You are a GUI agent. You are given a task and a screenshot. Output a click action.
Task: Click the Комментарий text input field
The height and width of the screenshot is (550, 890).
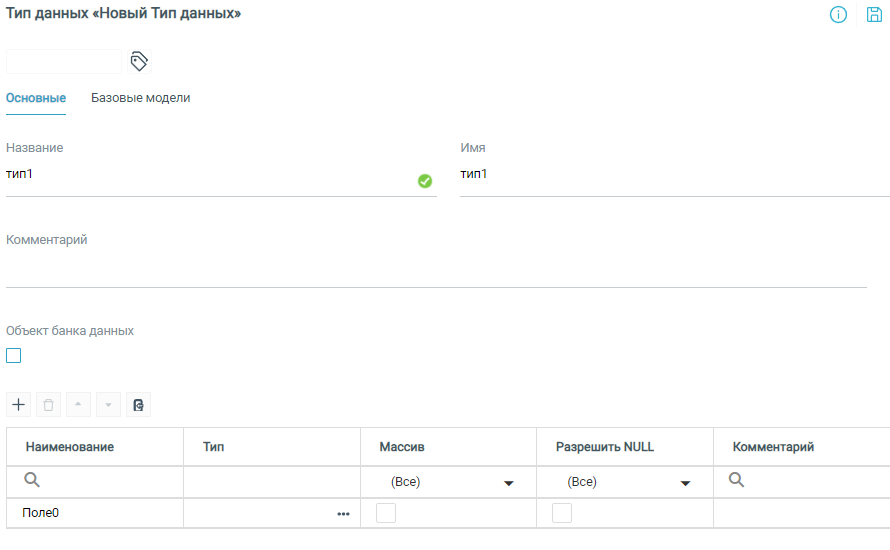(436, 270)
